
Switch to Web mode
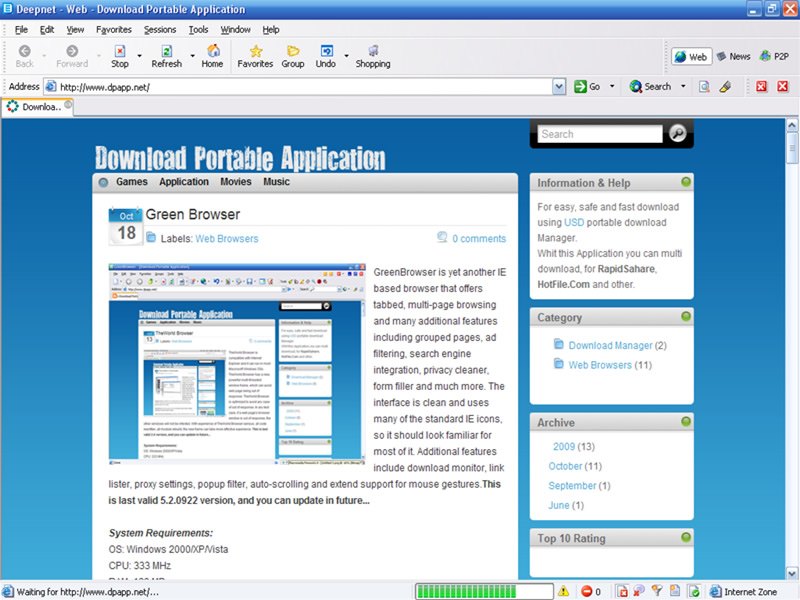[x=691, y=57]
